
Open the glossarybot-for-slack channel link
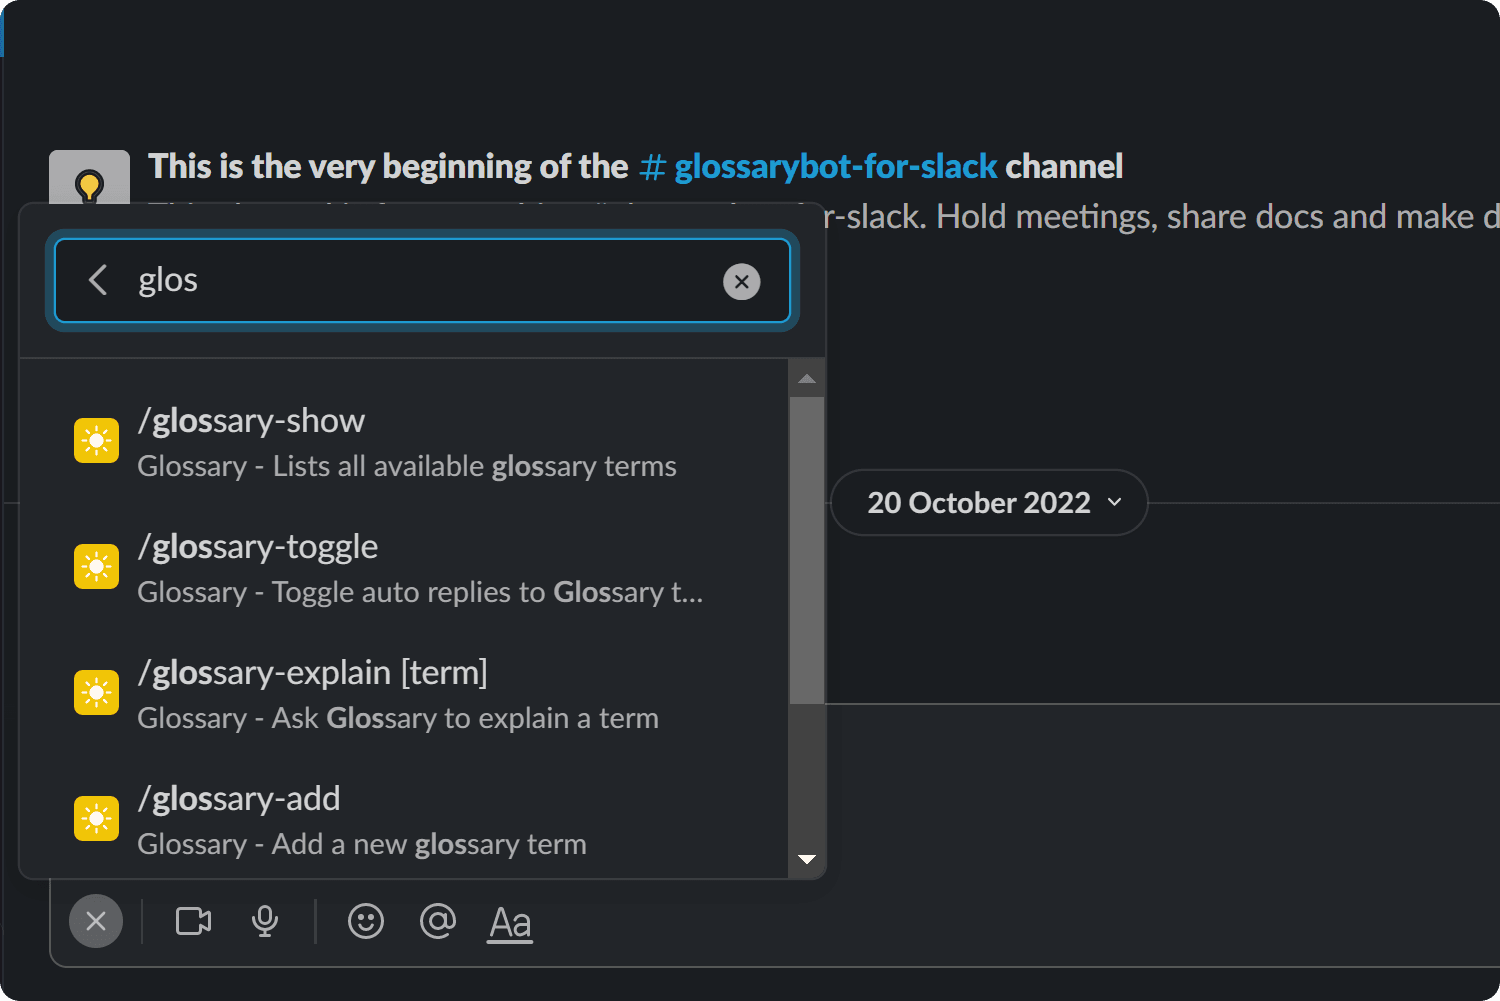(834, 166)
